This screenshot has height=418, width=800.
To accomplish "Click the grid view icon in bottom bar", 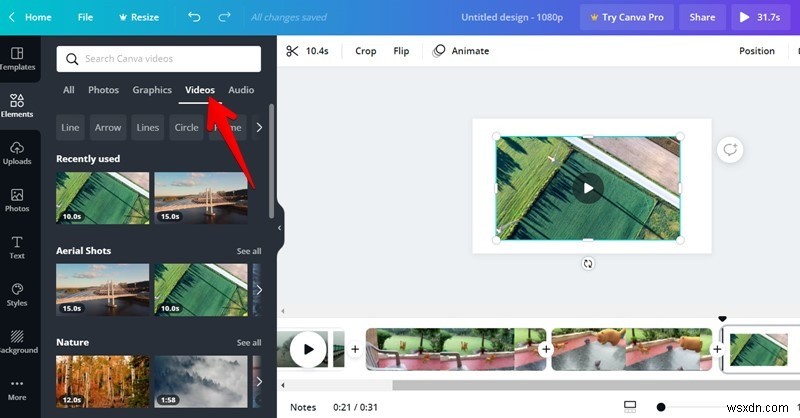I will [630, 406].
